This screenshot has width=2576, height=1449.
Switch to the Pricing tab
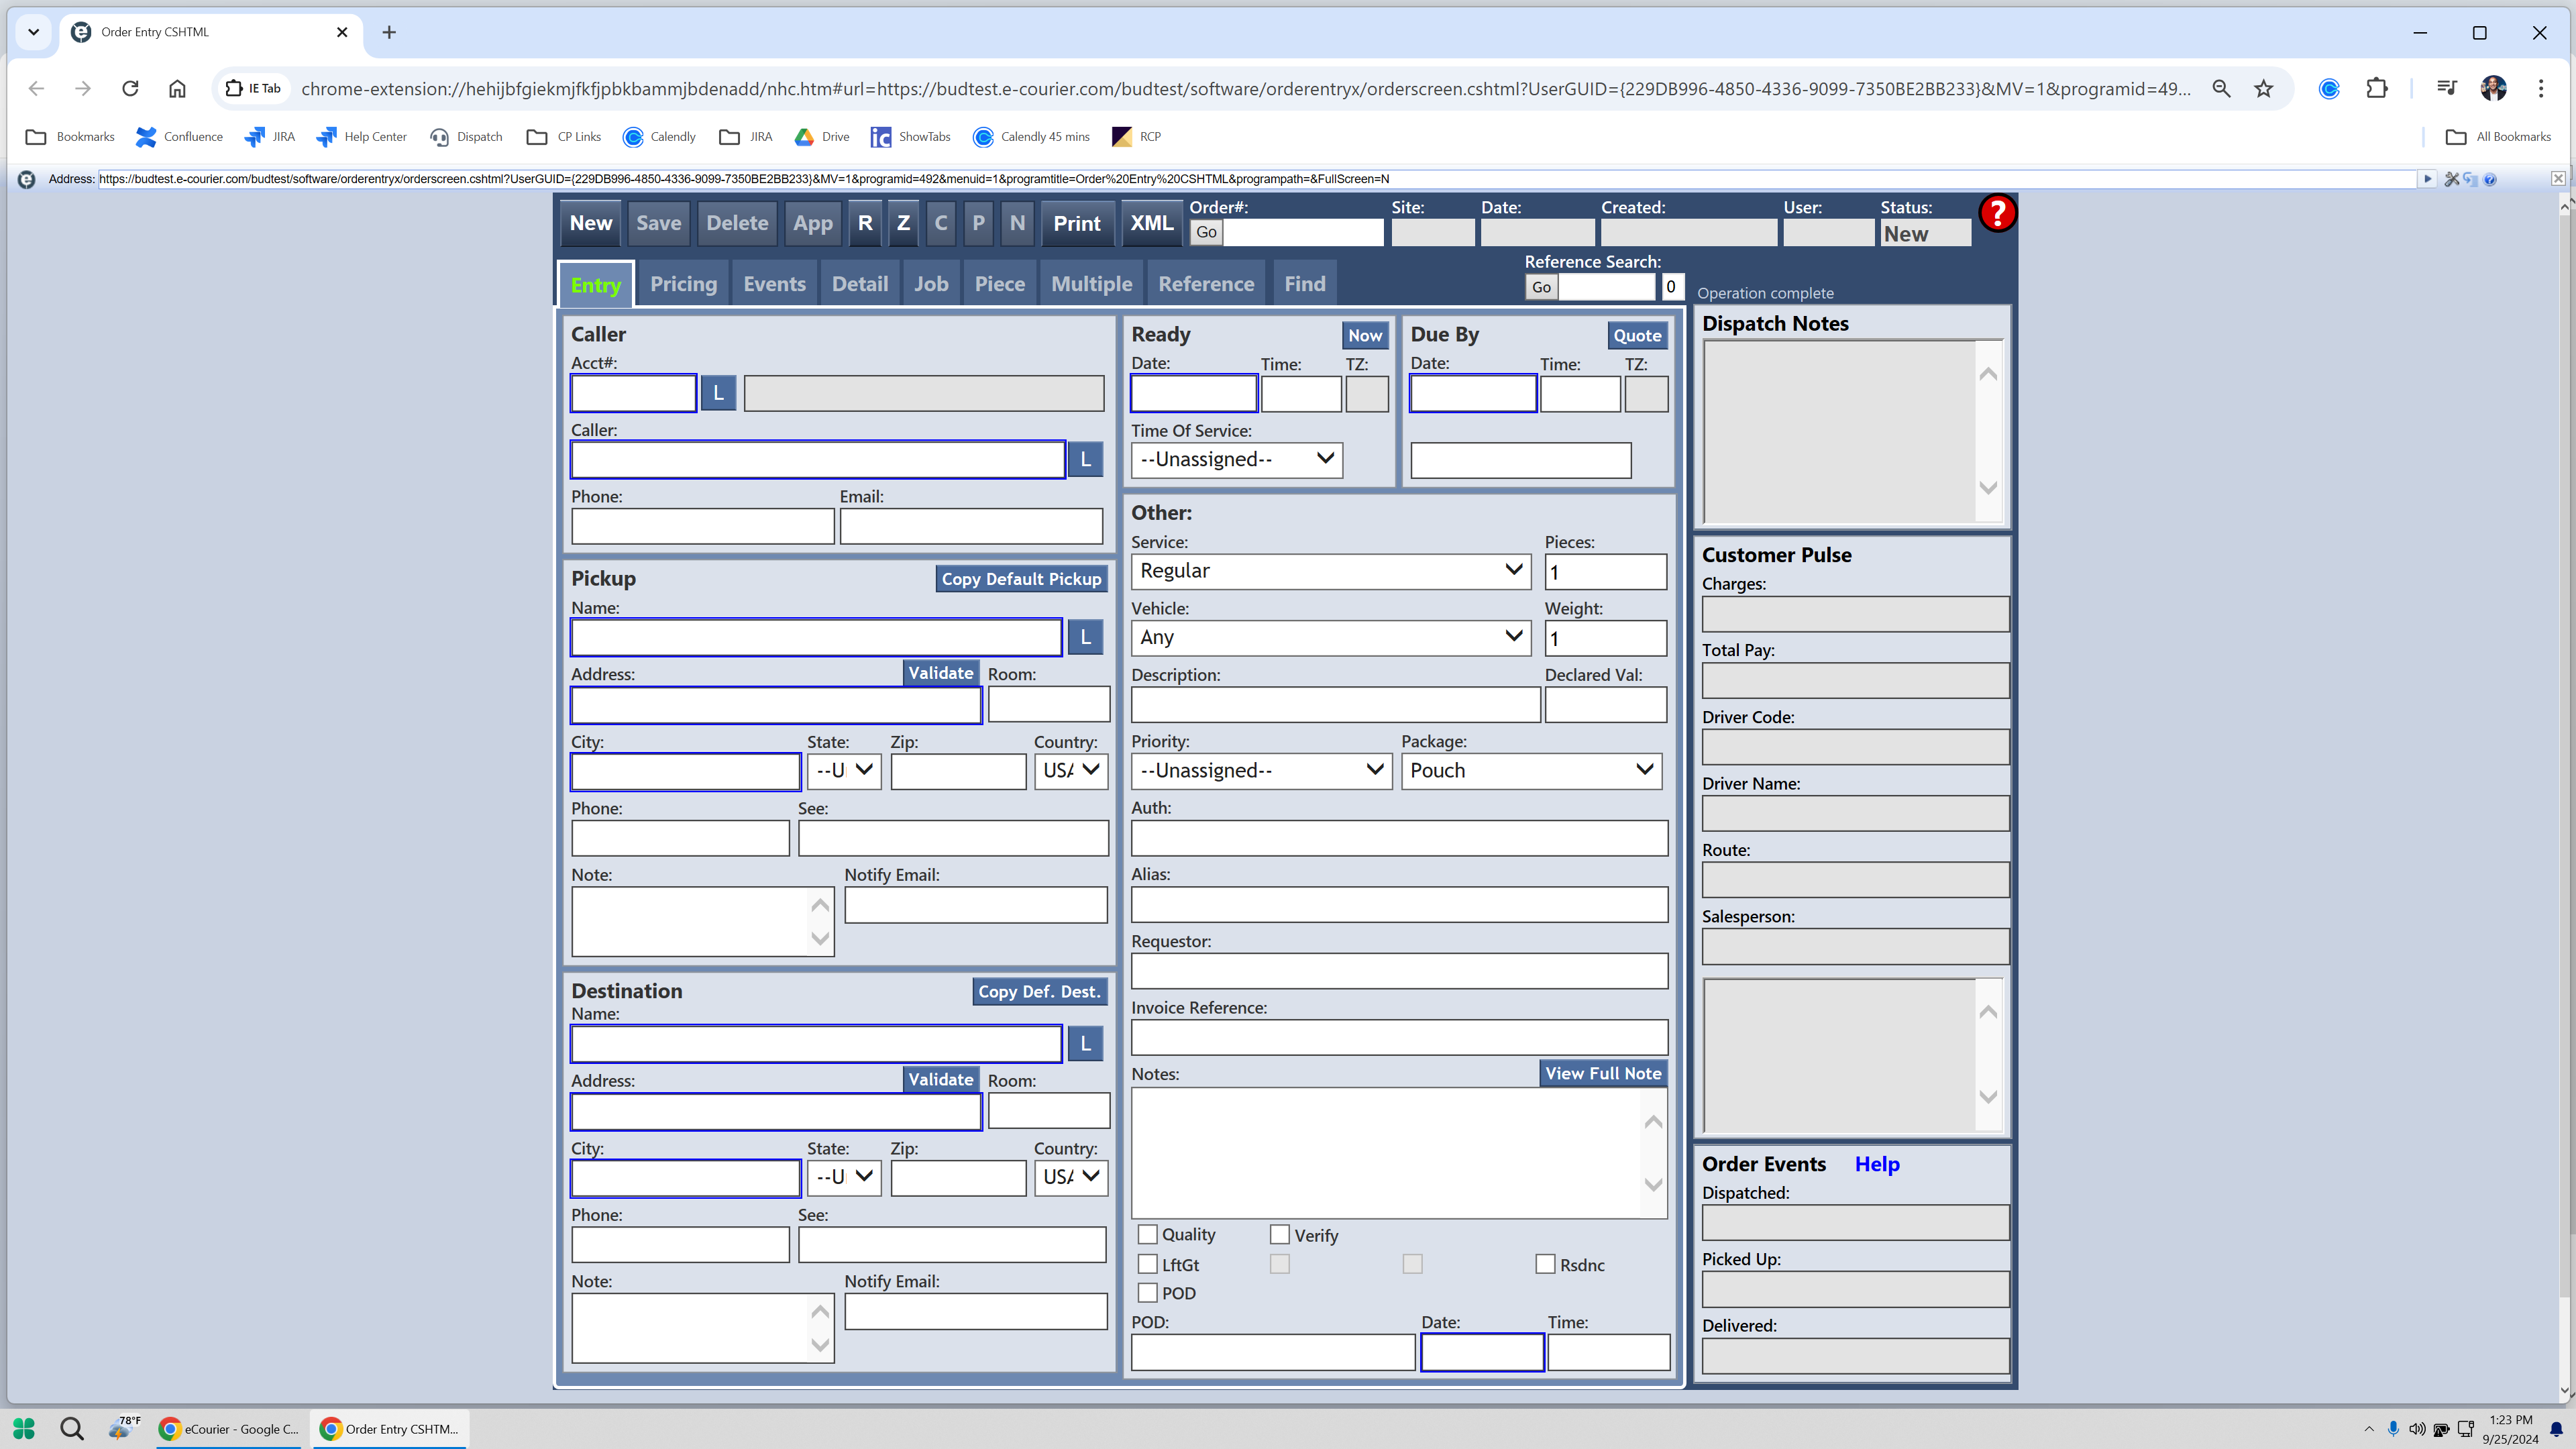(x=683, y=284)
